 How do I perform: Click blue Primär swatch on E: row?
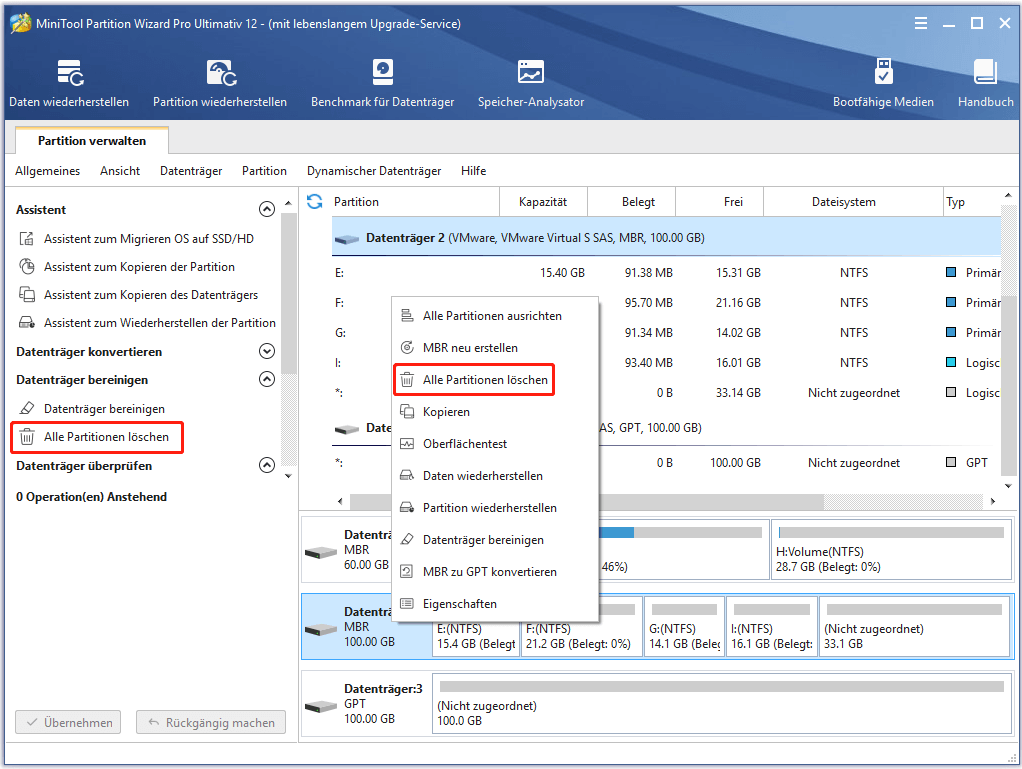click(951, 272)
